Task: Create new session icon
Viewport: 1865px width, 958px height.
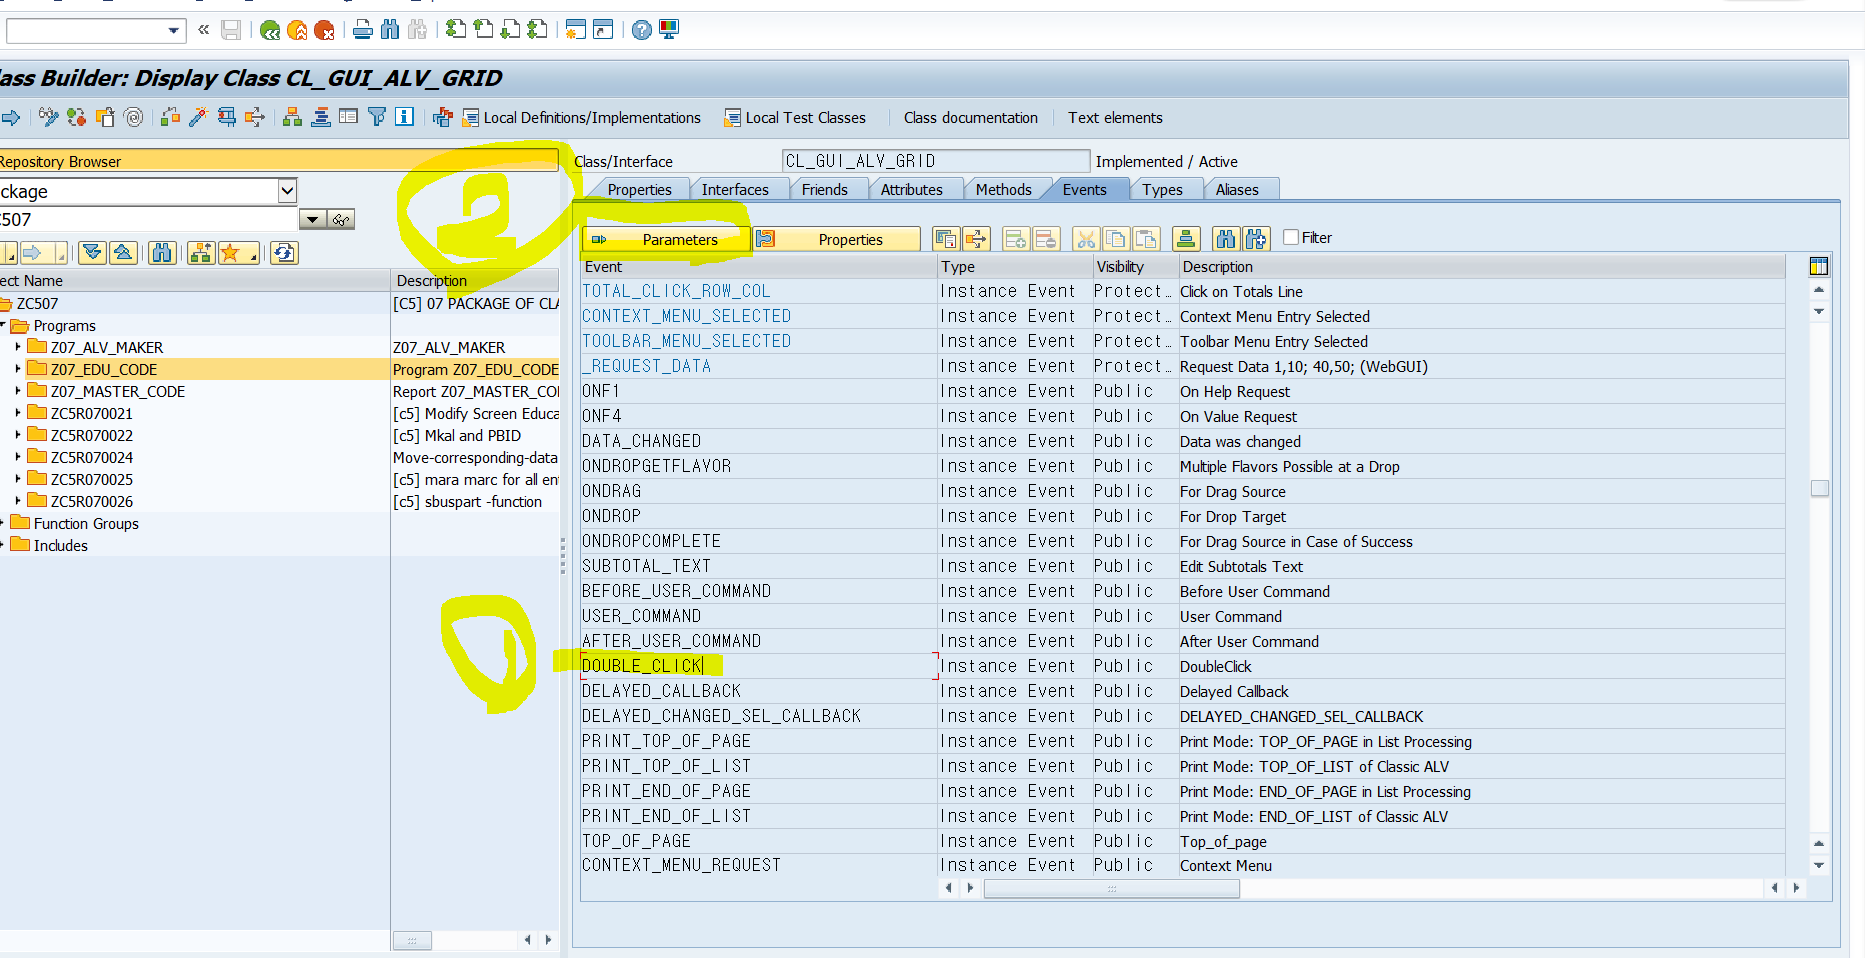Action: pos(575,30)
